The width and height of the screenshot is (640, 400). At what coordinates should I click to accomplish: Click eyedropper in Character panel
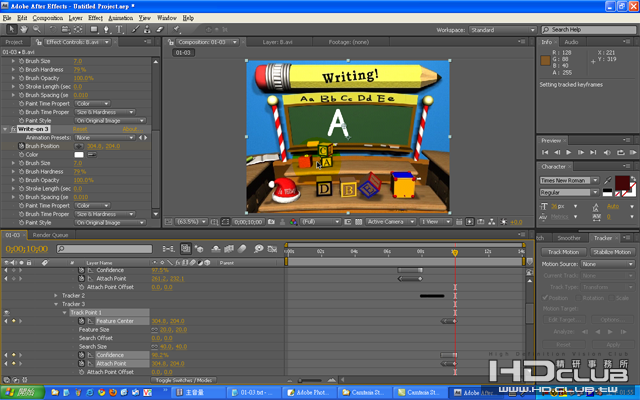point(608,180)
